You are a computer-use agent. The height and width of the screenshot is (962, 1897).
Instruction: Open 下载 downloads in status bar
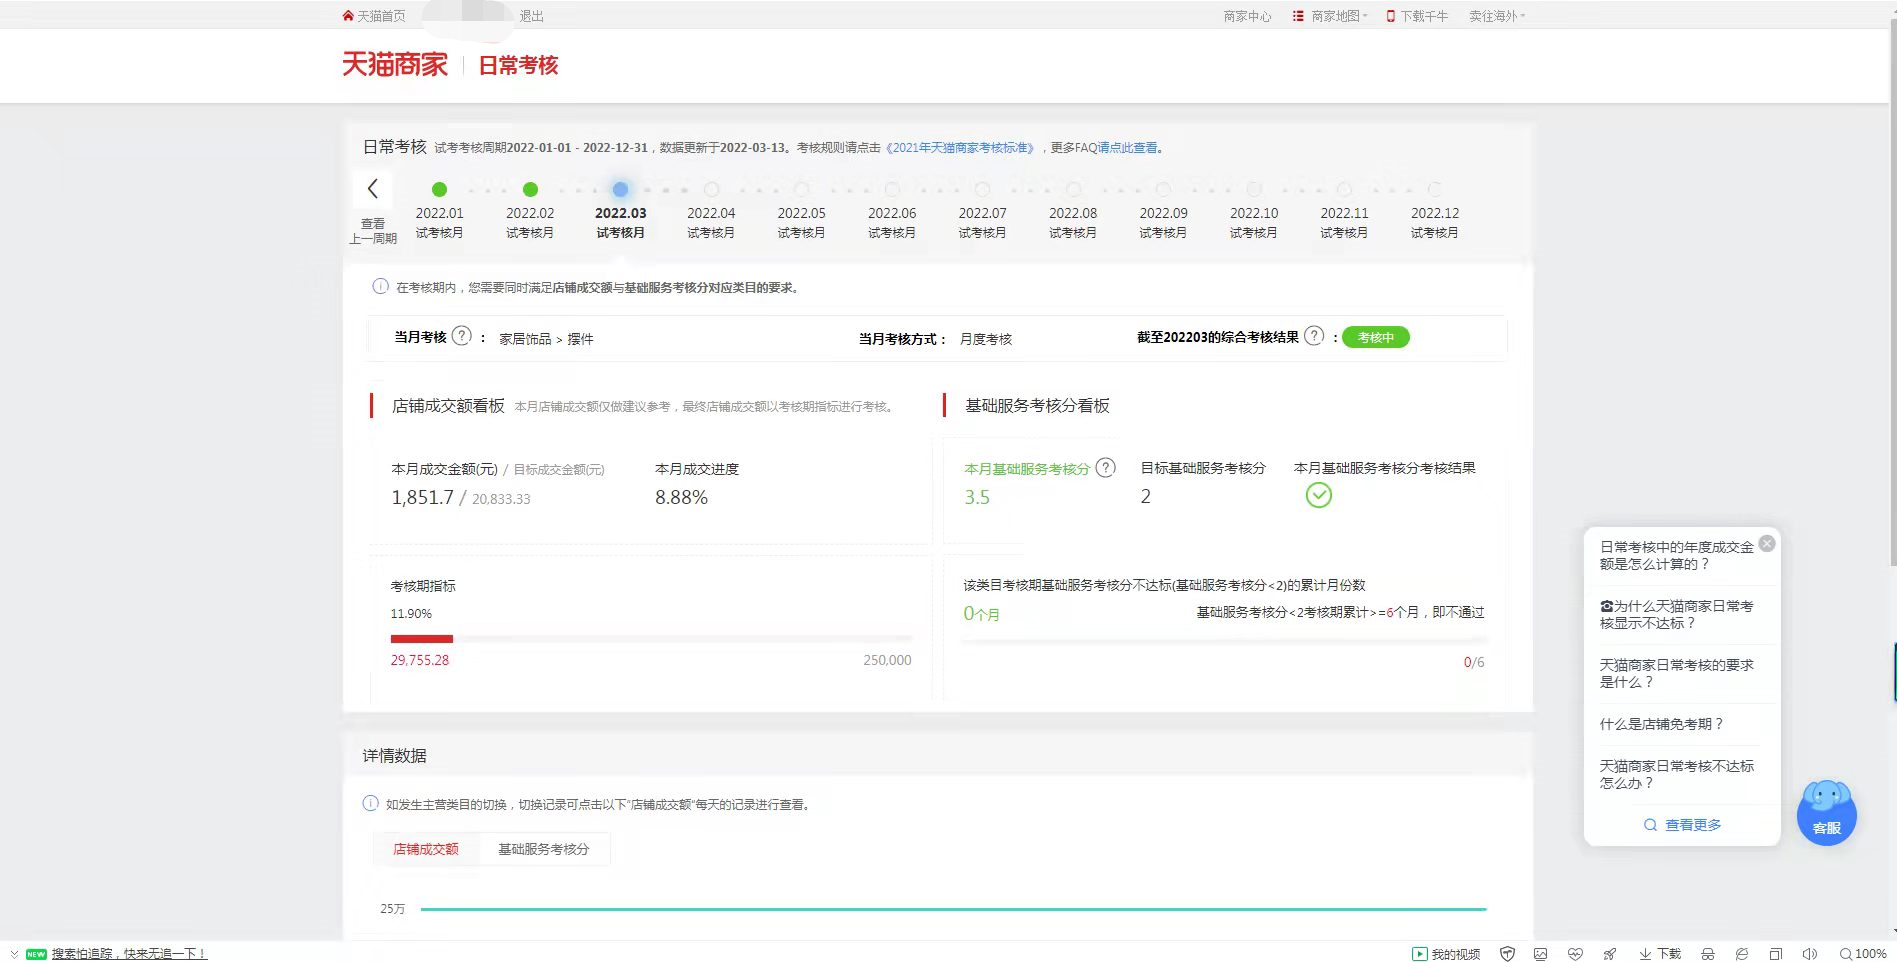coord(1660,953)
